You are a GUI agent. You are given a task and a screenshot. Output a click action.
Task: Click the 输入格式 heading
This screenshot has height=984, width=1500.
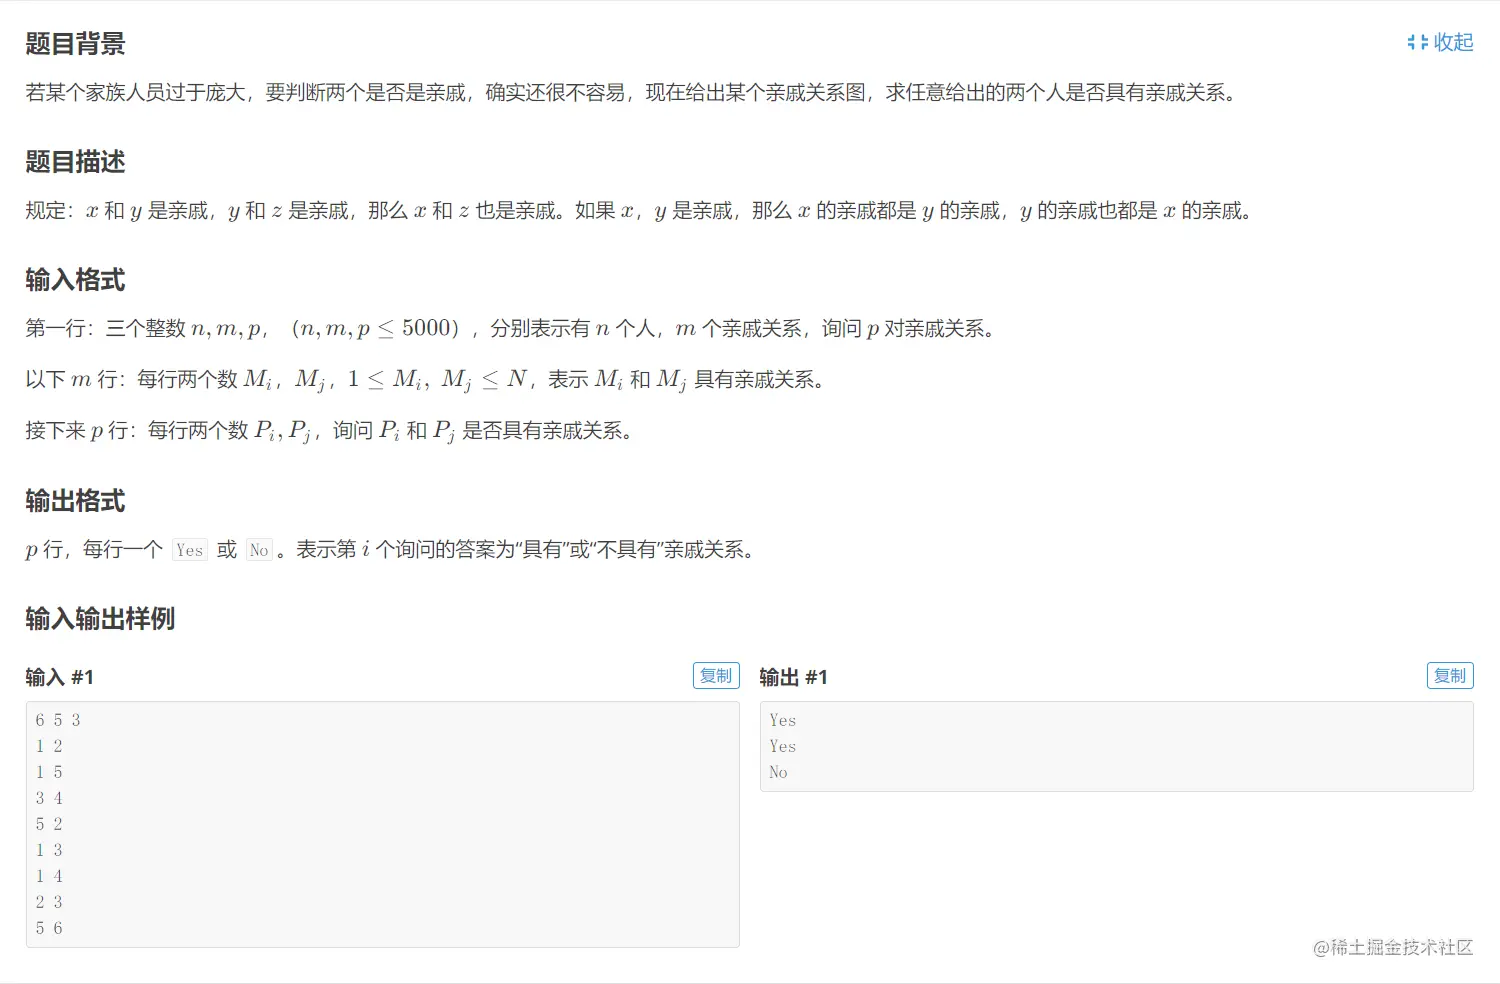74,280
